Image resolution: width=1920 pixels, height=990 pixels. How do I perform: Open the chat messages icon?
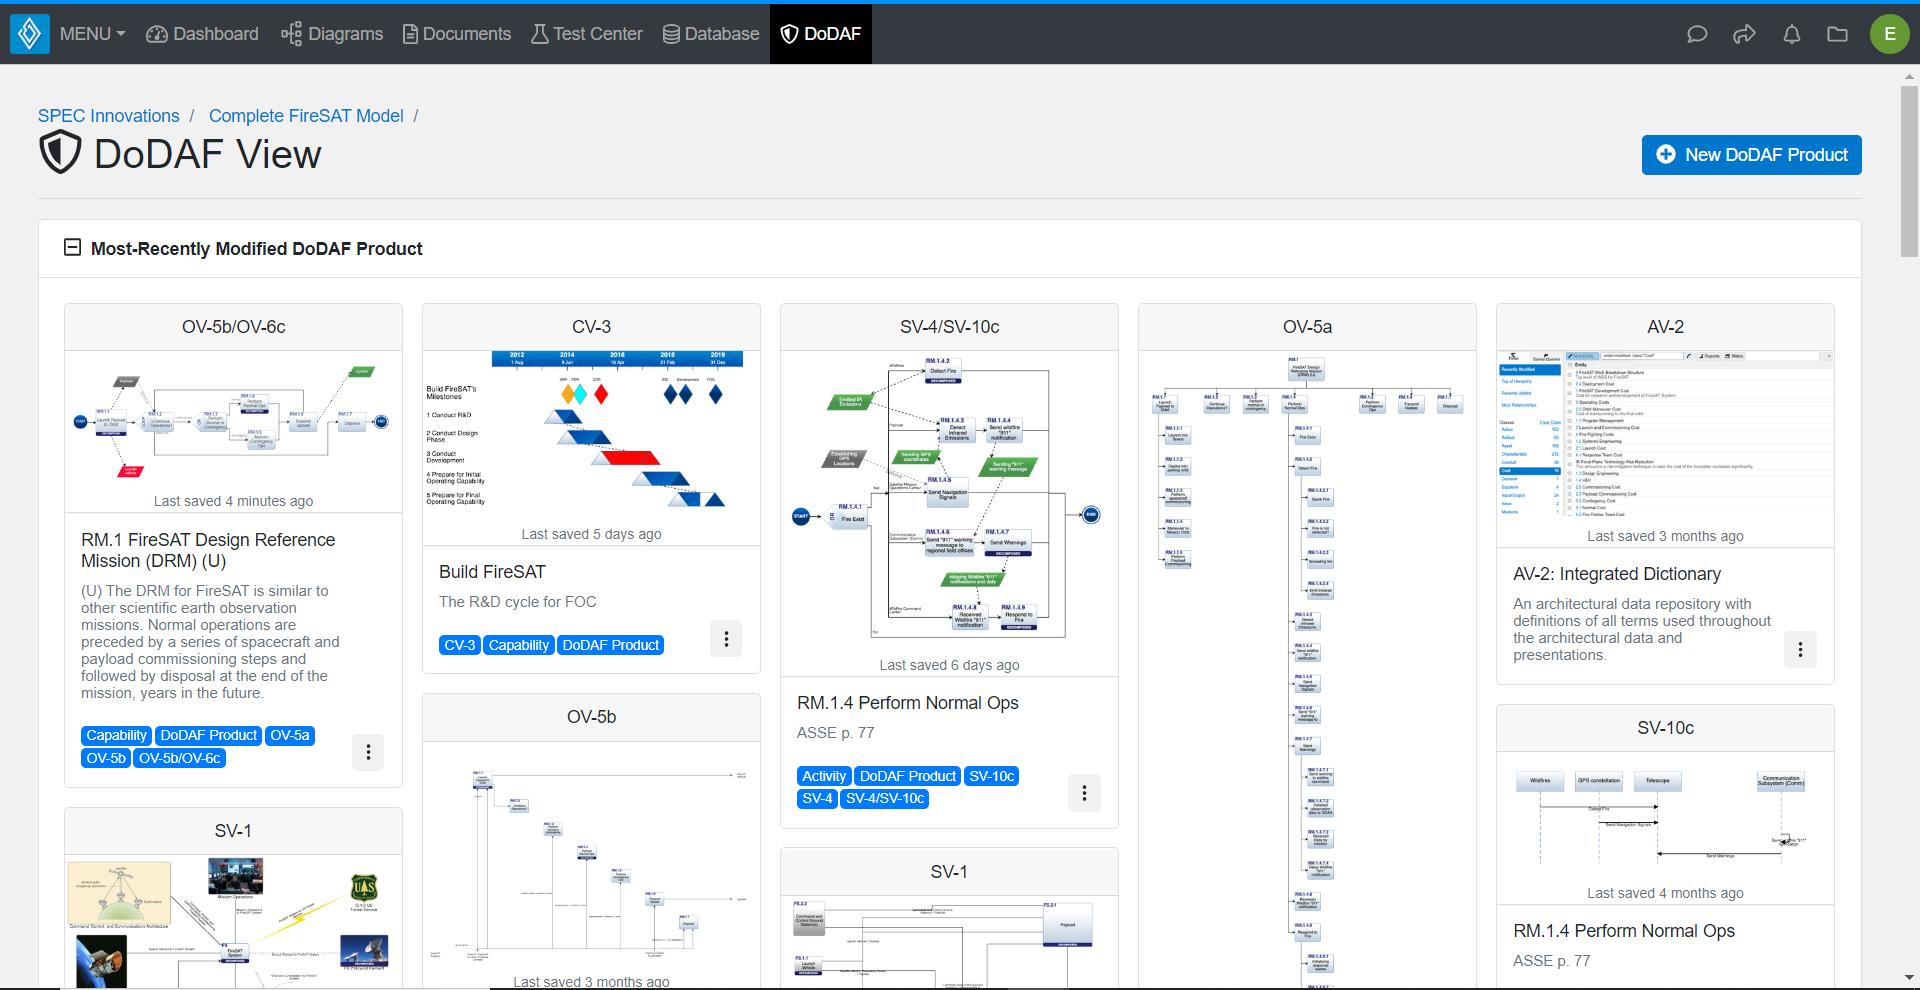[x=1697, y=33]
